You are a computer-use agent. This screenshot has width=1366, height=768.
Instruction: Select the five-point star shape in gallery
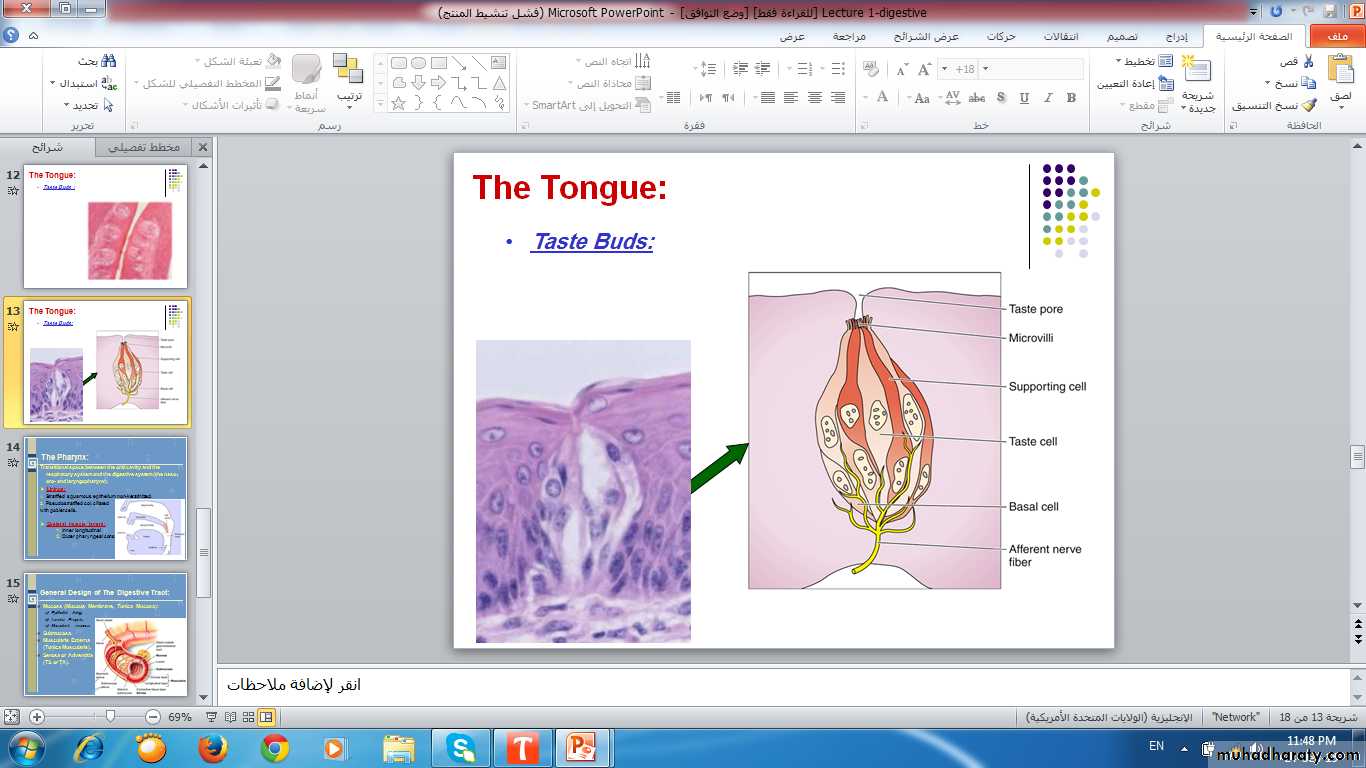(x=398, y=103)
